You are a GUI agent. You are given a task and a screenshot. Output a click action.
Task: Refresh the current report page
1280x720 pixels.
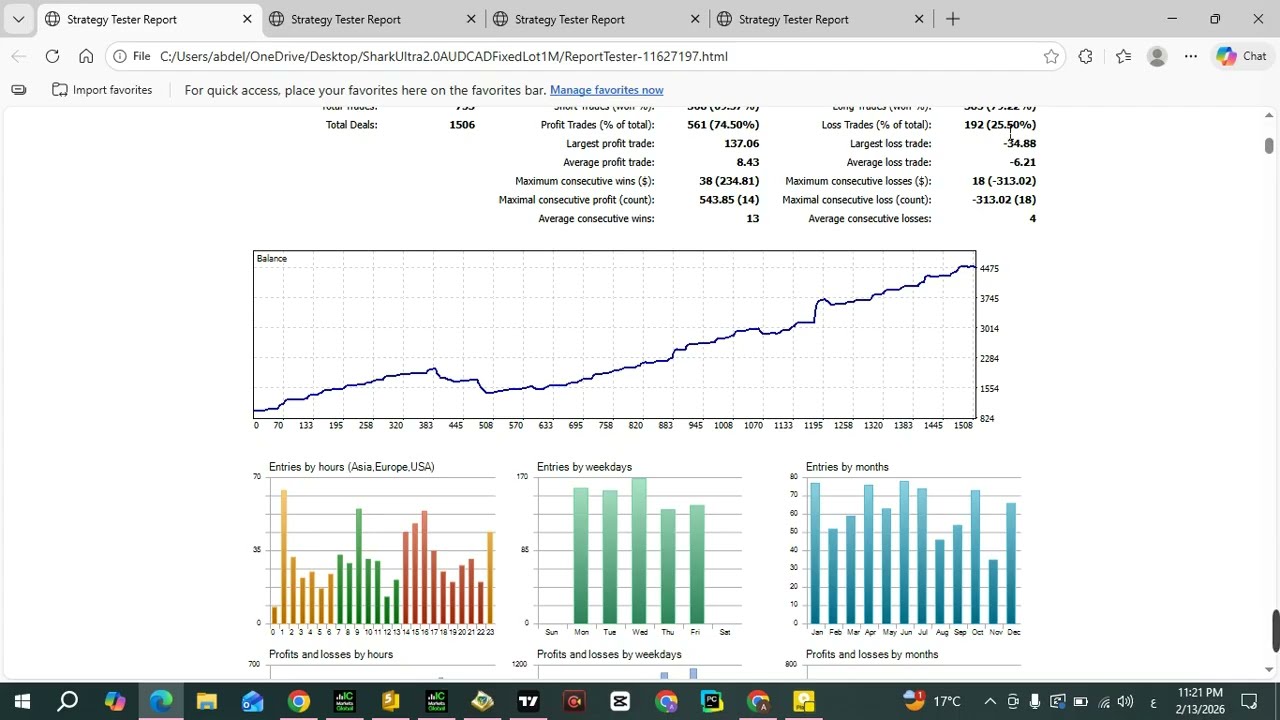52,56
